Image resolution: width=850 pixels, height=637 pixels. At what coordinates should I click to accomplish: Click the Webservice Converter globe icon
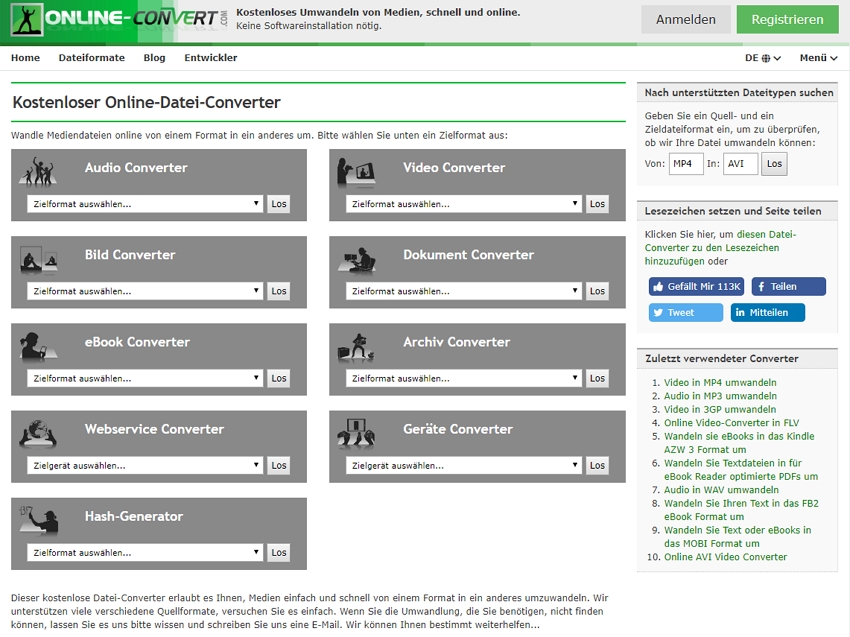[x=39, y=433]
